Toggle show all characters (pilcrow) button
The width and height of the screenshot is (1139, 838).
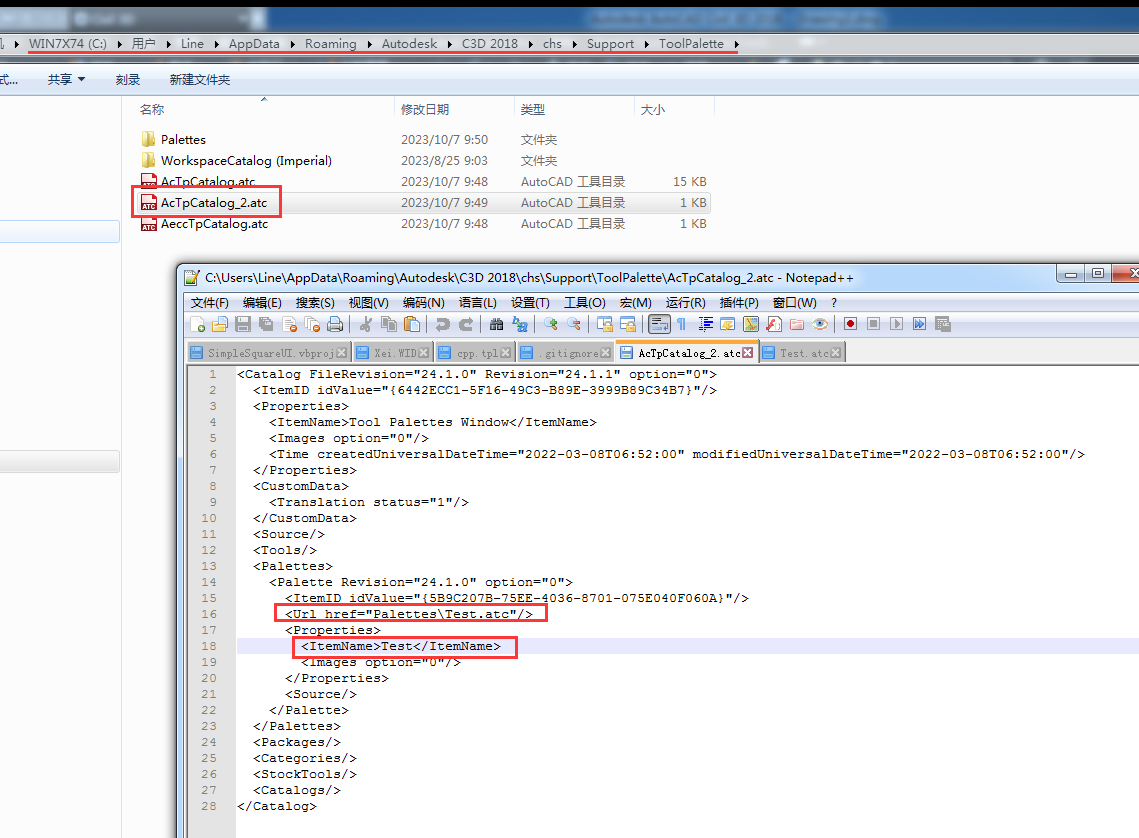(682, 324)
